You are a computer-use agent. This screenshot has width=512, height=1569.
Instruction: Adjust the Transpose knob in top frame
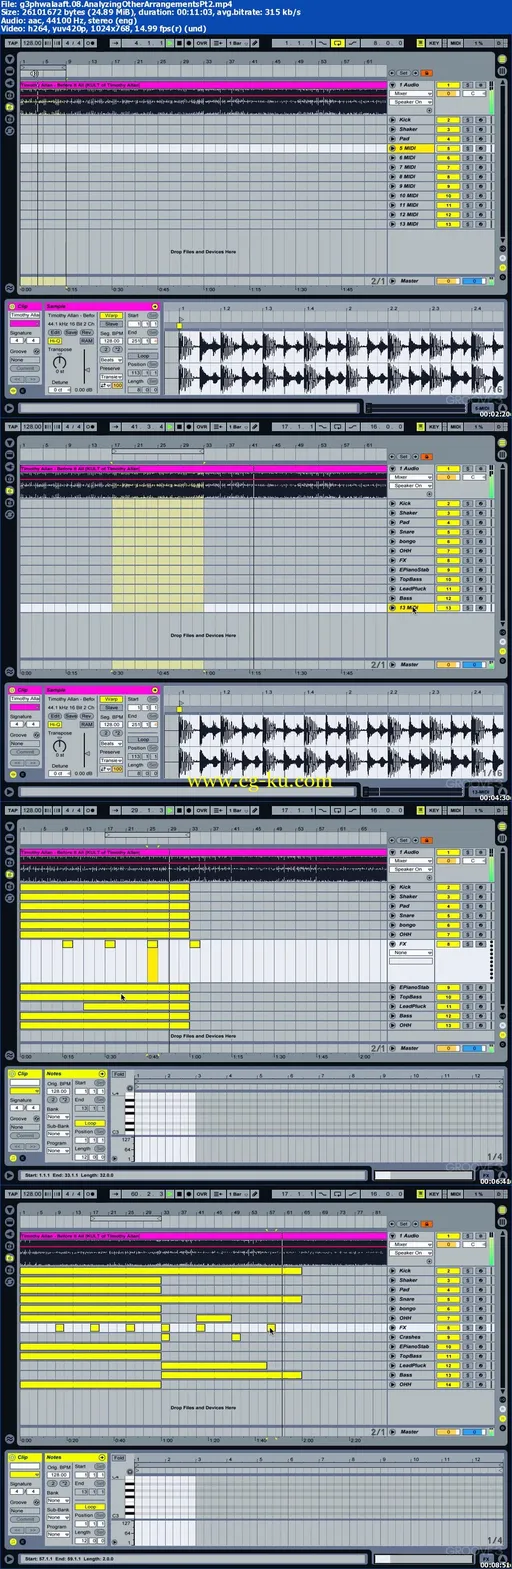coord(59,362)
